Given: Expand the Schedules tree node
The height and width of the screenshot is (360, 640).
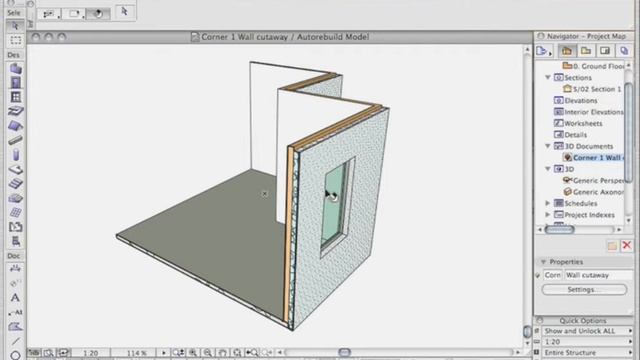Looking at the screenshot, I should click(x=548, y=203).
